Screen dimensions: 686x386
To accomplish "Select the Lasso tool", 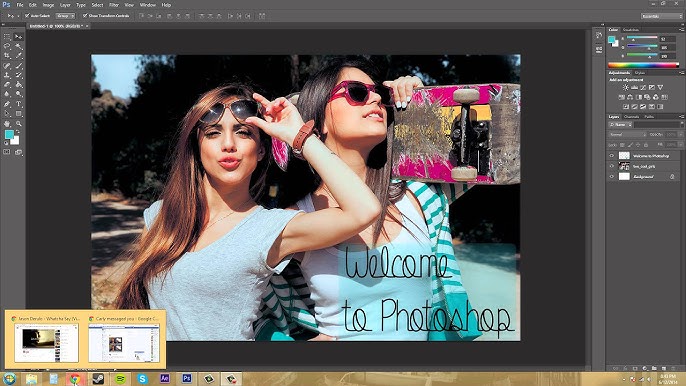I will point(7,46).
